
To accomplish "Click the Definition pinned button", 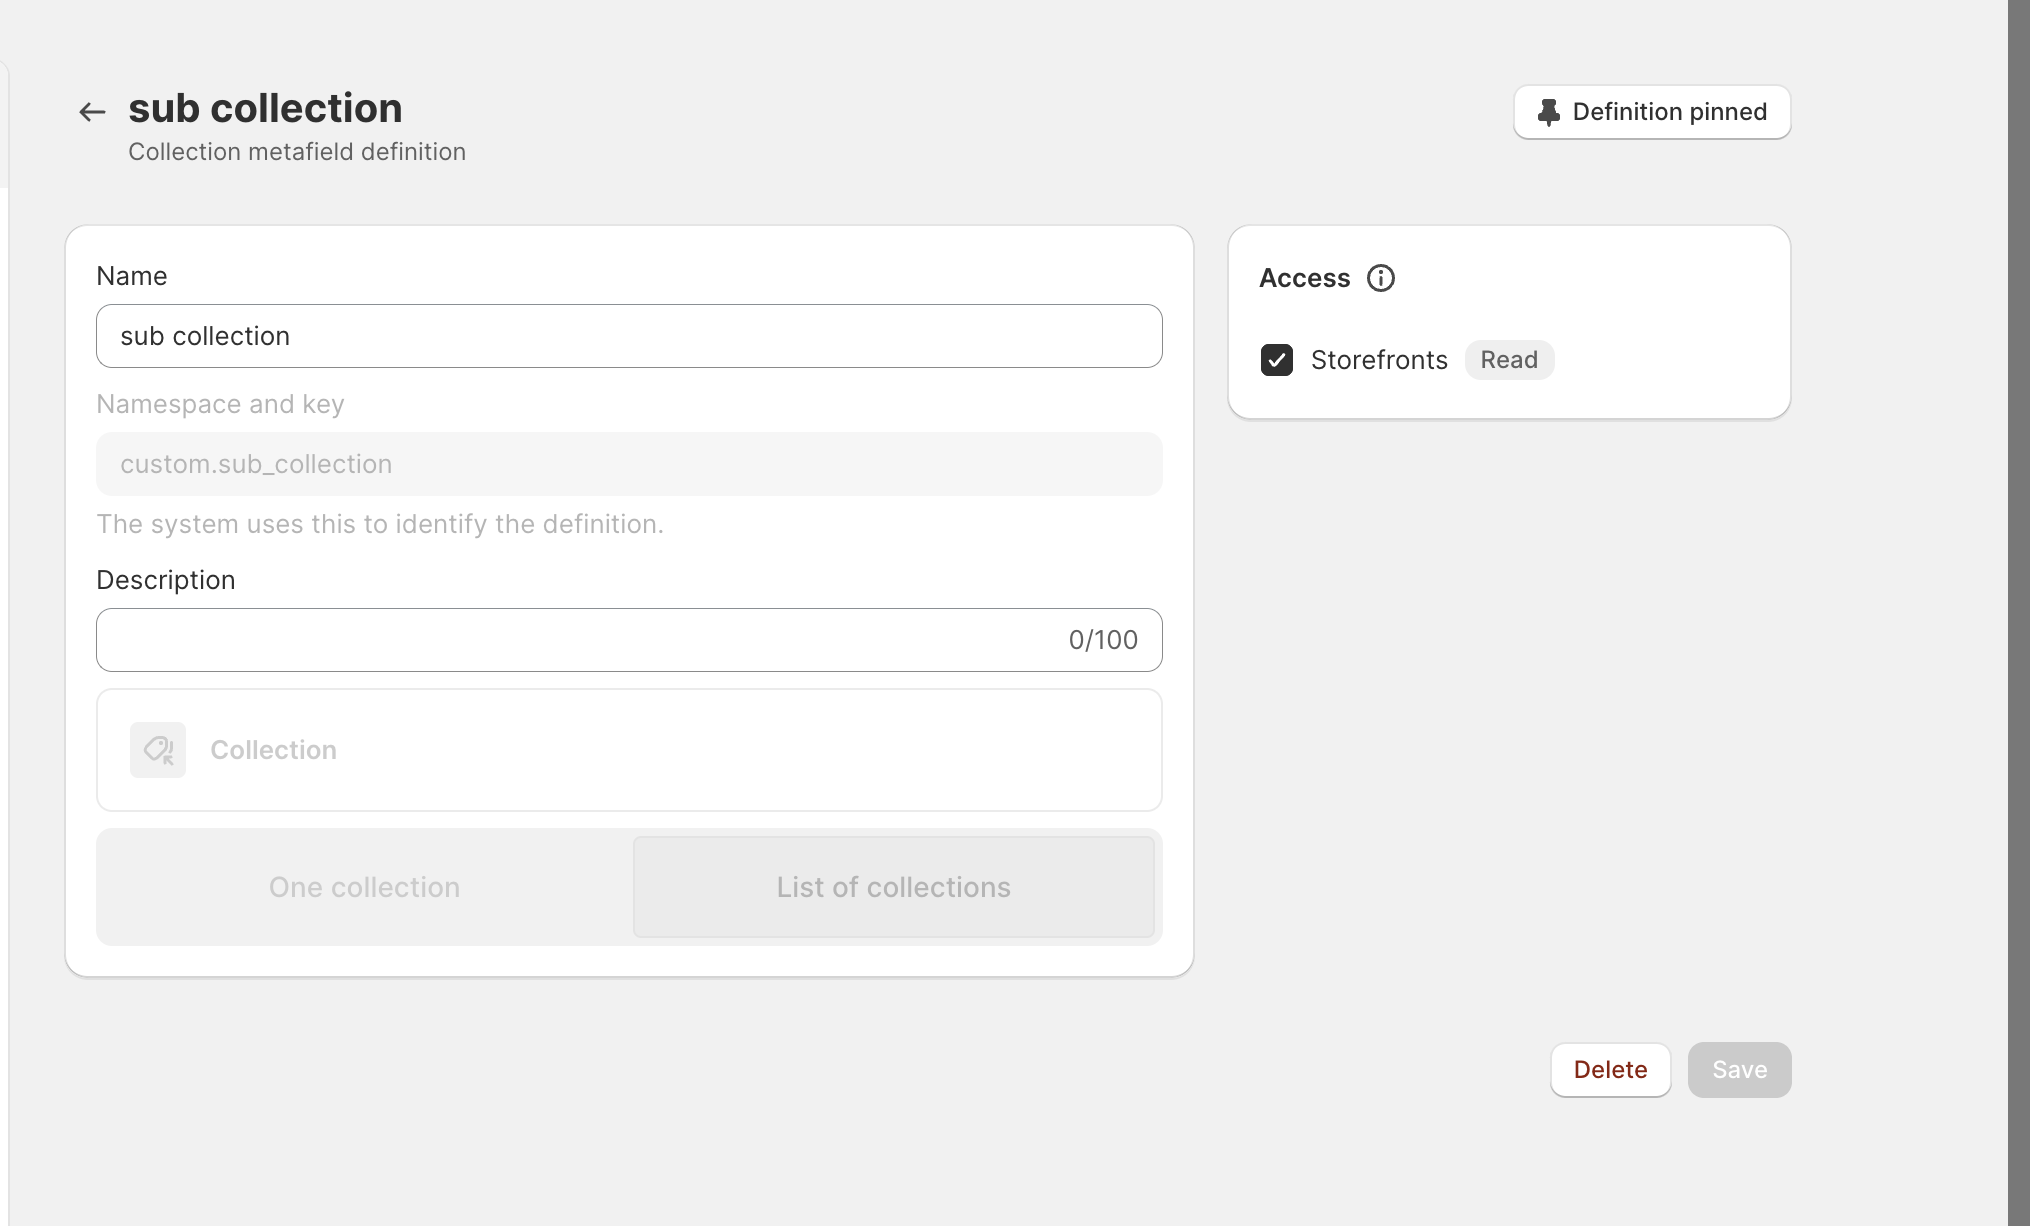I will pyautogui.click(x=1651, y=111).
